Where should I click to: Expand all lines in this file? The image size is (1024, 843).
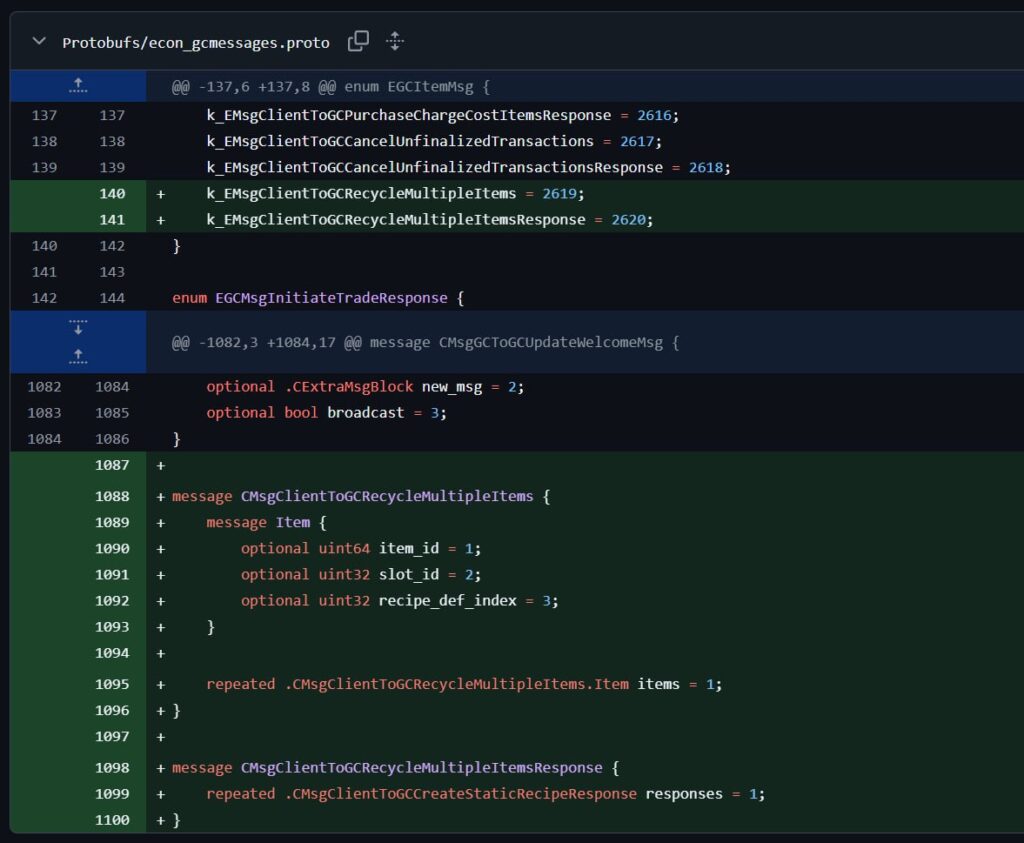pyautogui.click(x=395, y=41)
